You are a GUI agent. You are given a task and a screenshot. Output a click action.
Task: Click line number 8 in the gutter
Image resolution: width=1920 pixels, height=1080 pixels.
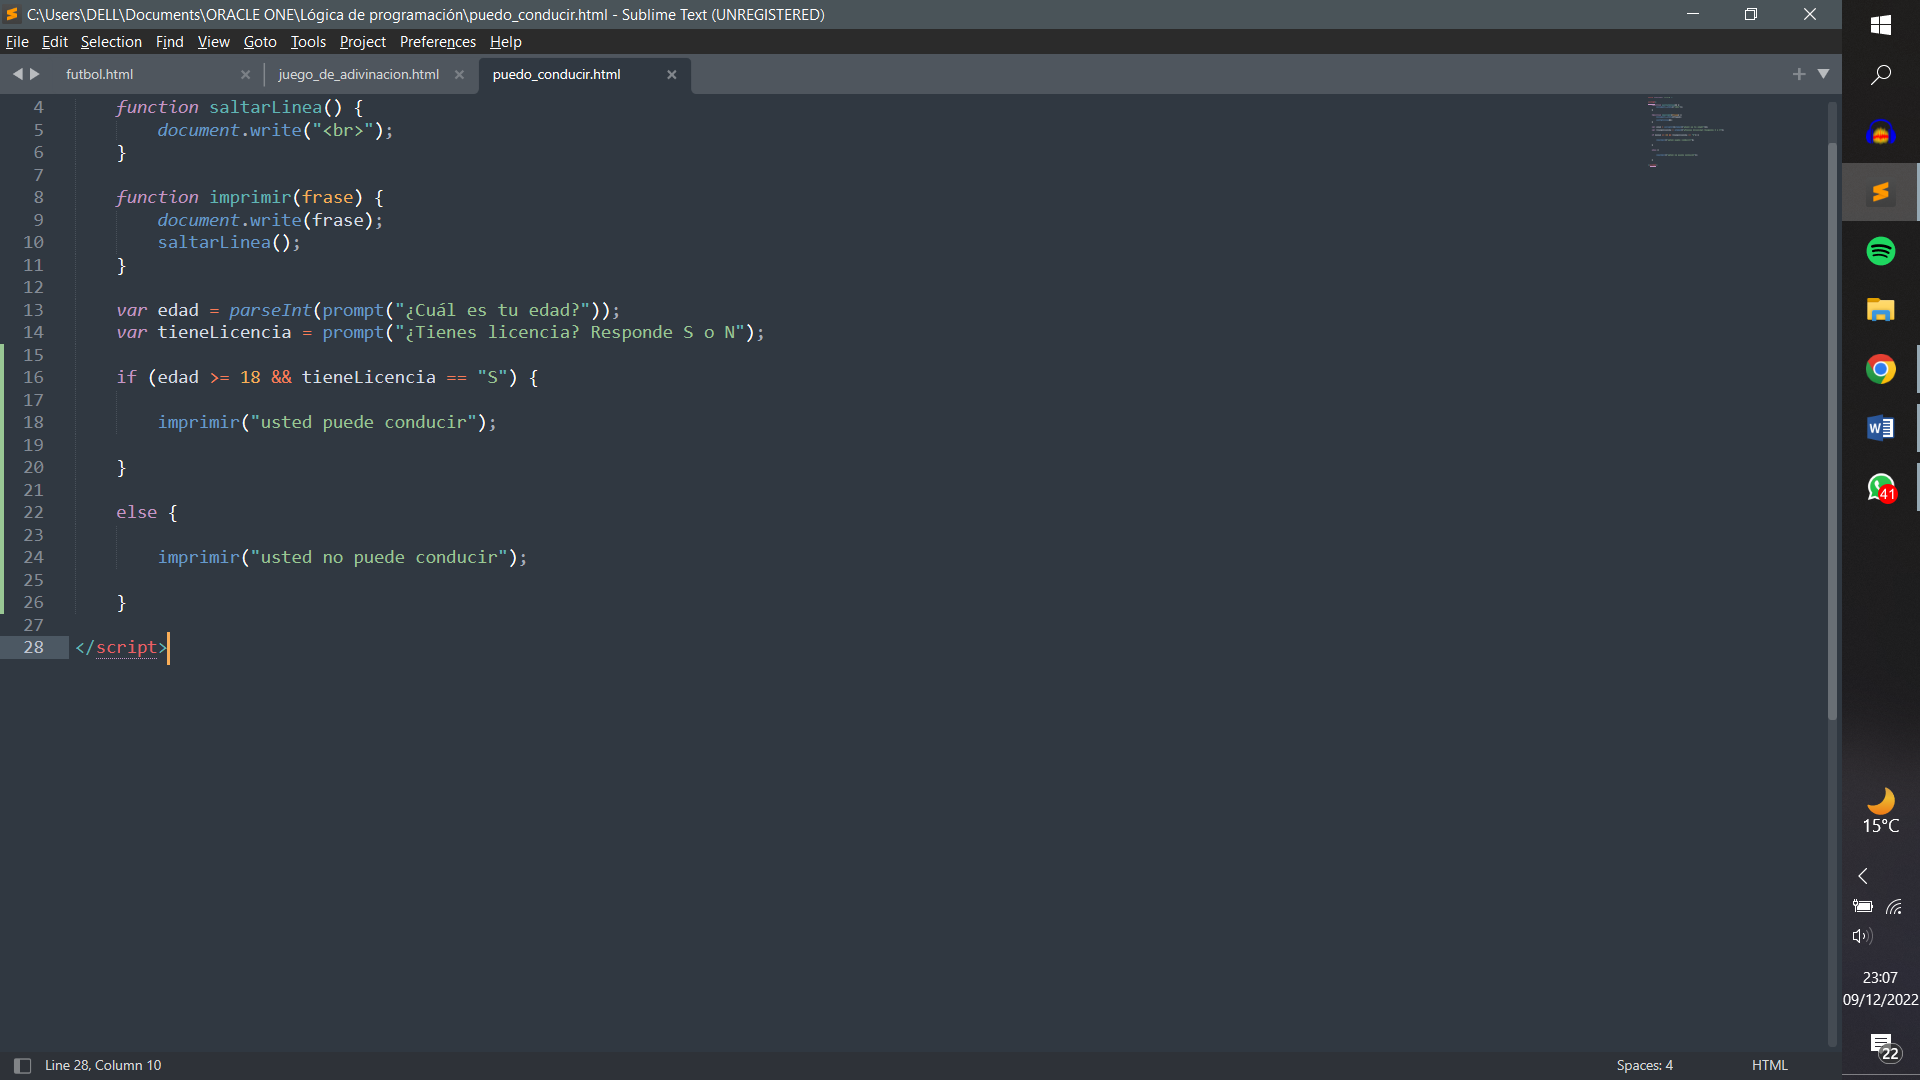[39, 198]
